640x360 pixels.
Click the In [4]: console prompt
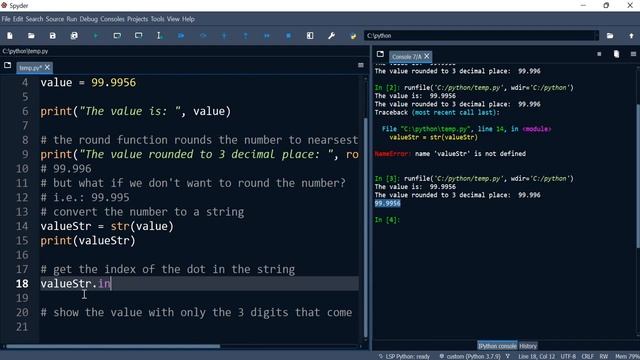[x=387, y=220]
